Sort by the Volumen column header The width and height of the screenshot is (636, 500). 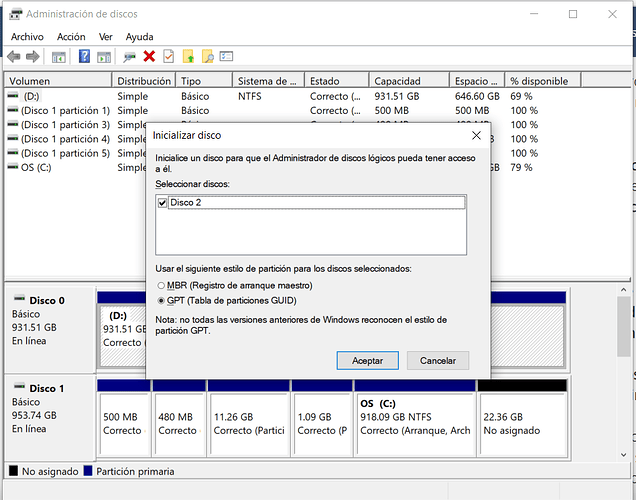[58, 81]
